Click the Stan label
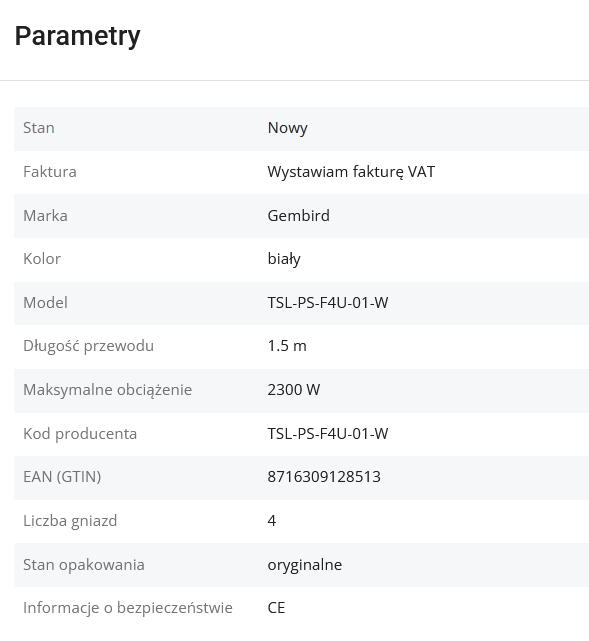This screenshot has width=589, height=641. tap(39, 128)
